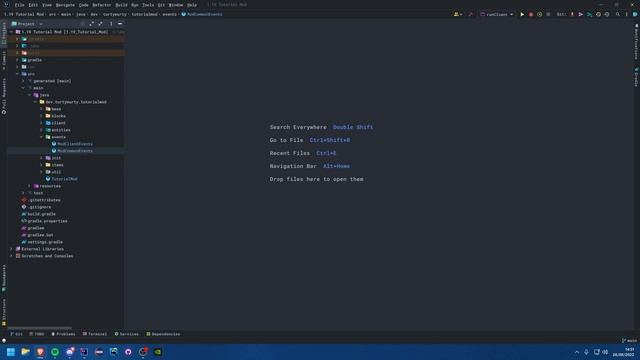Viewport: 640px width, 360px height.
Task: Expand External Libraries node
Action: tap(11, 249)
